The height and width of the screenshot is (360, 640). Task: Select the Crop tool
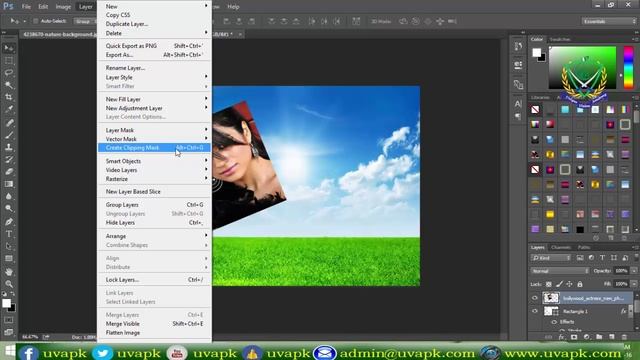click(x=9, y=97)
